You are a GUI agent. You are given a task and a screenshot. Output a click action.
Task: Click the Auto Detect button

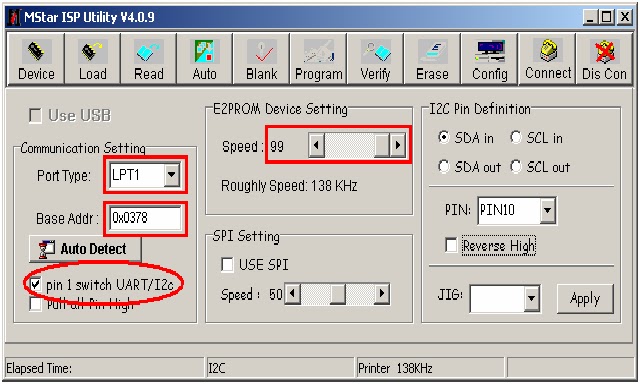(85, 249)
